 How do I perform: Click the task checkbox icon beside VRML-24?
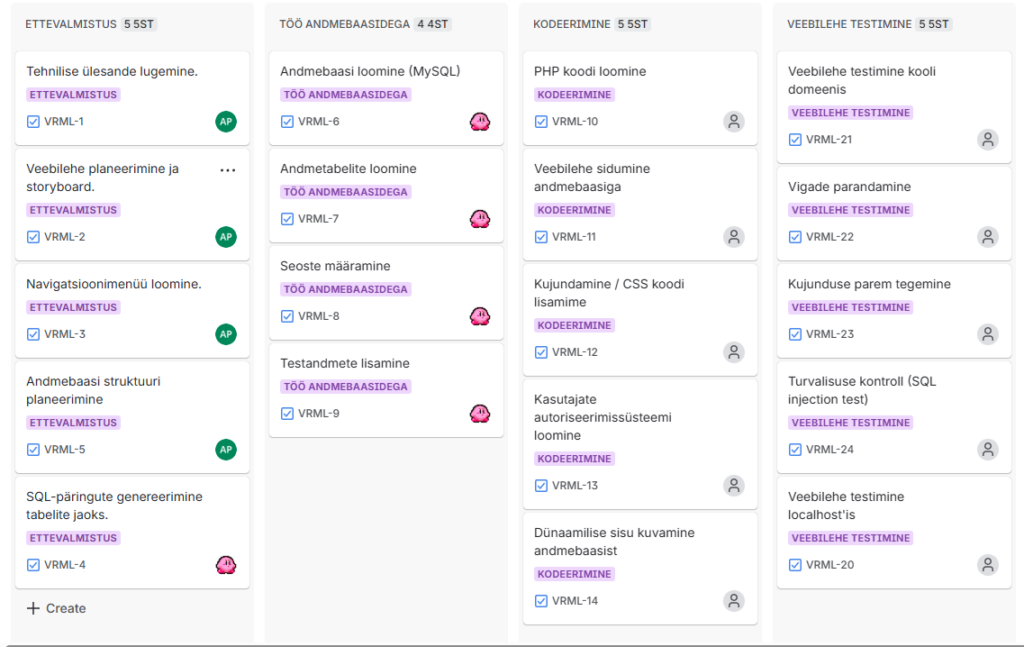[x=795, y=449]
